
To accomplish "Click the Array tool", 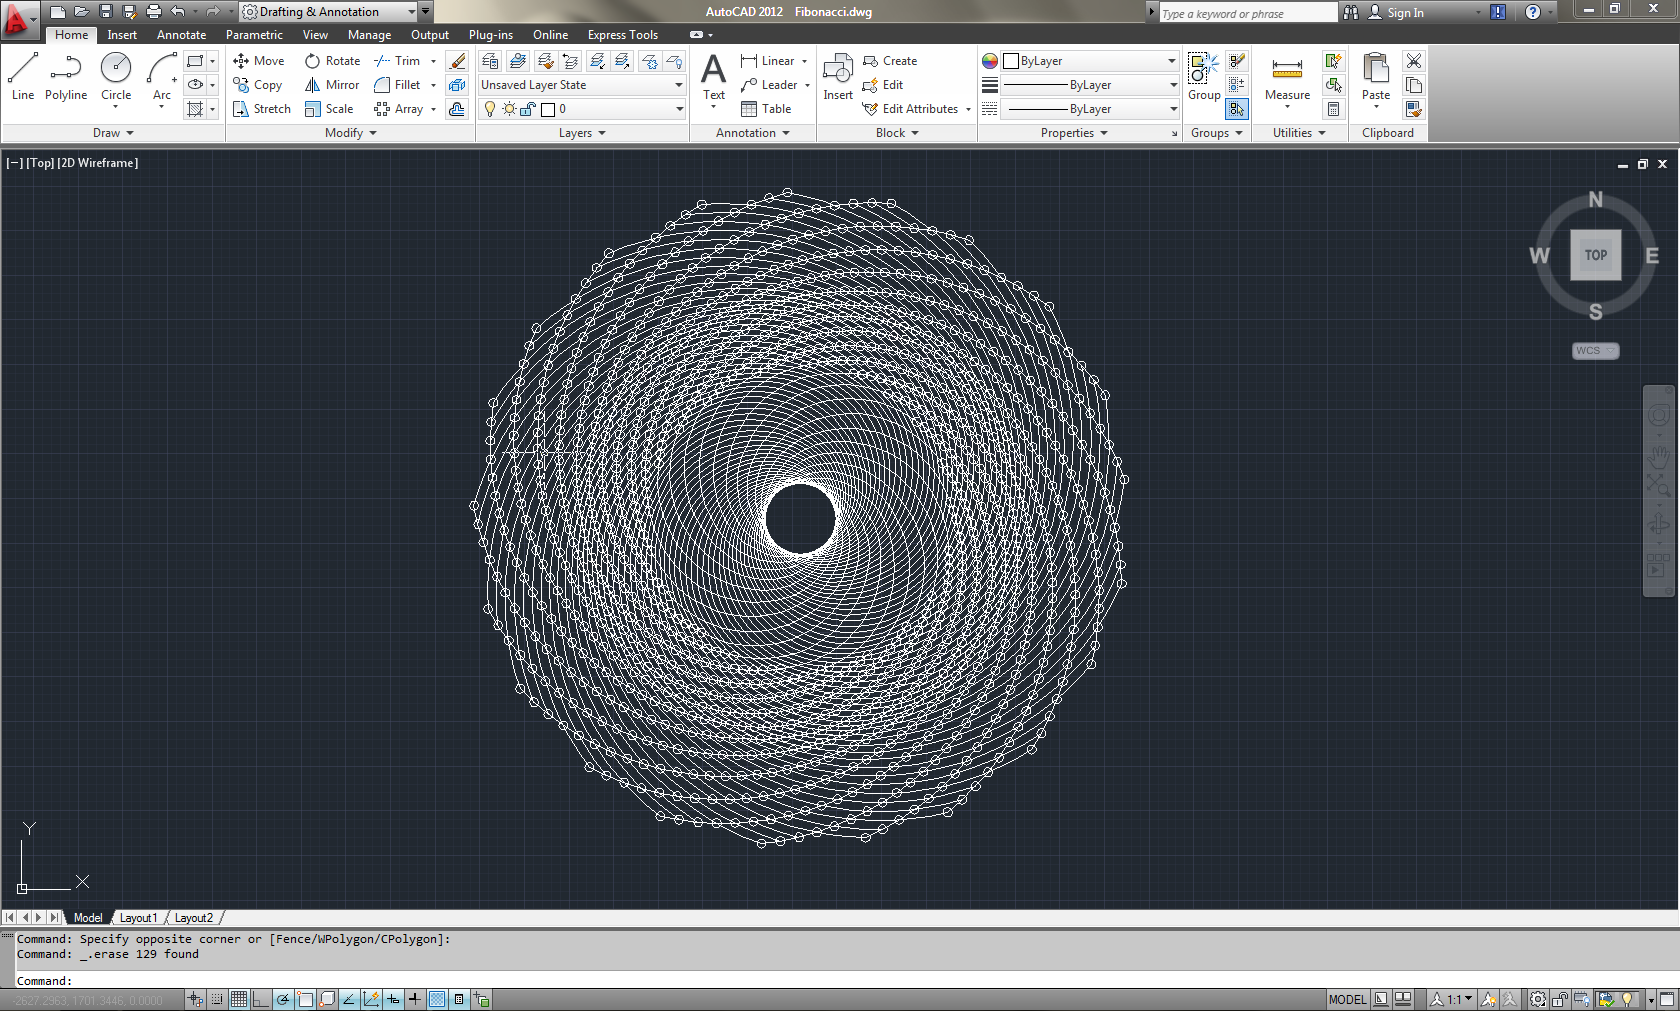I will tap(398, 109).
